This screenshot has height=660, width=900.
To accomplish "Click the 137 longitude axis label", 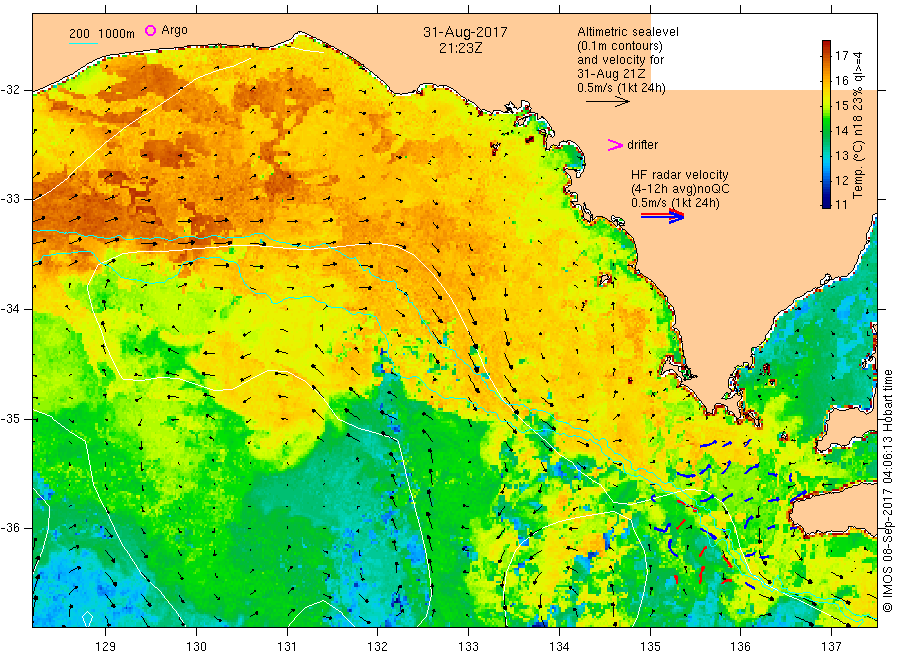I will (831, 647).
